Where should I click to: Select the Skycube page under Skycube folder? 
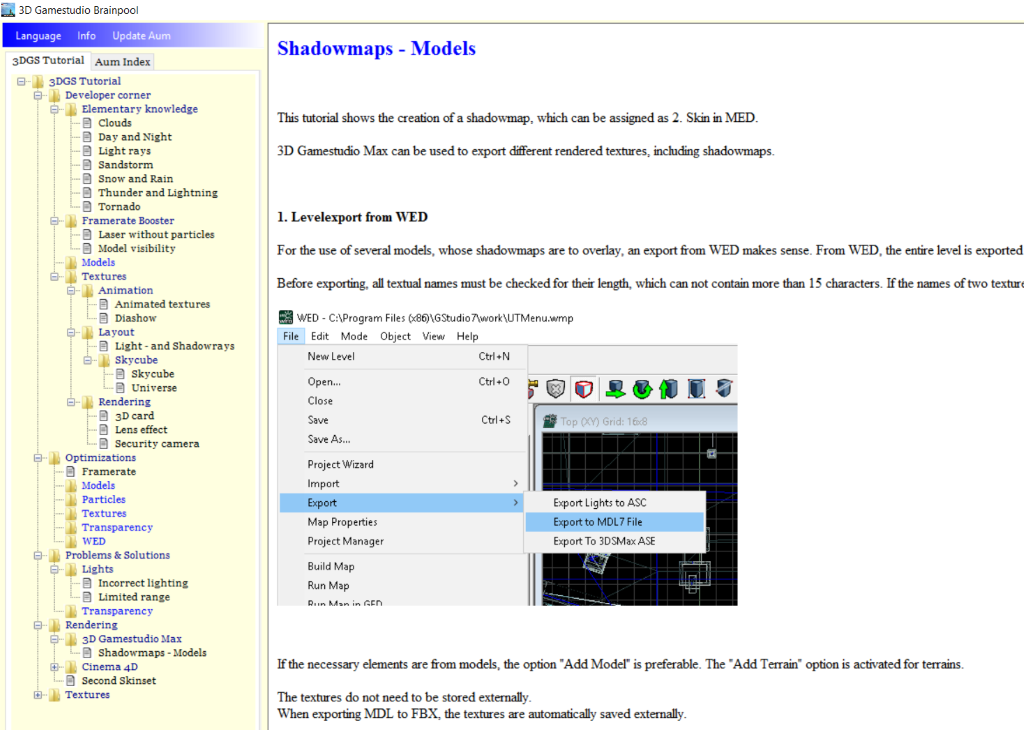[x=152, y=374]
